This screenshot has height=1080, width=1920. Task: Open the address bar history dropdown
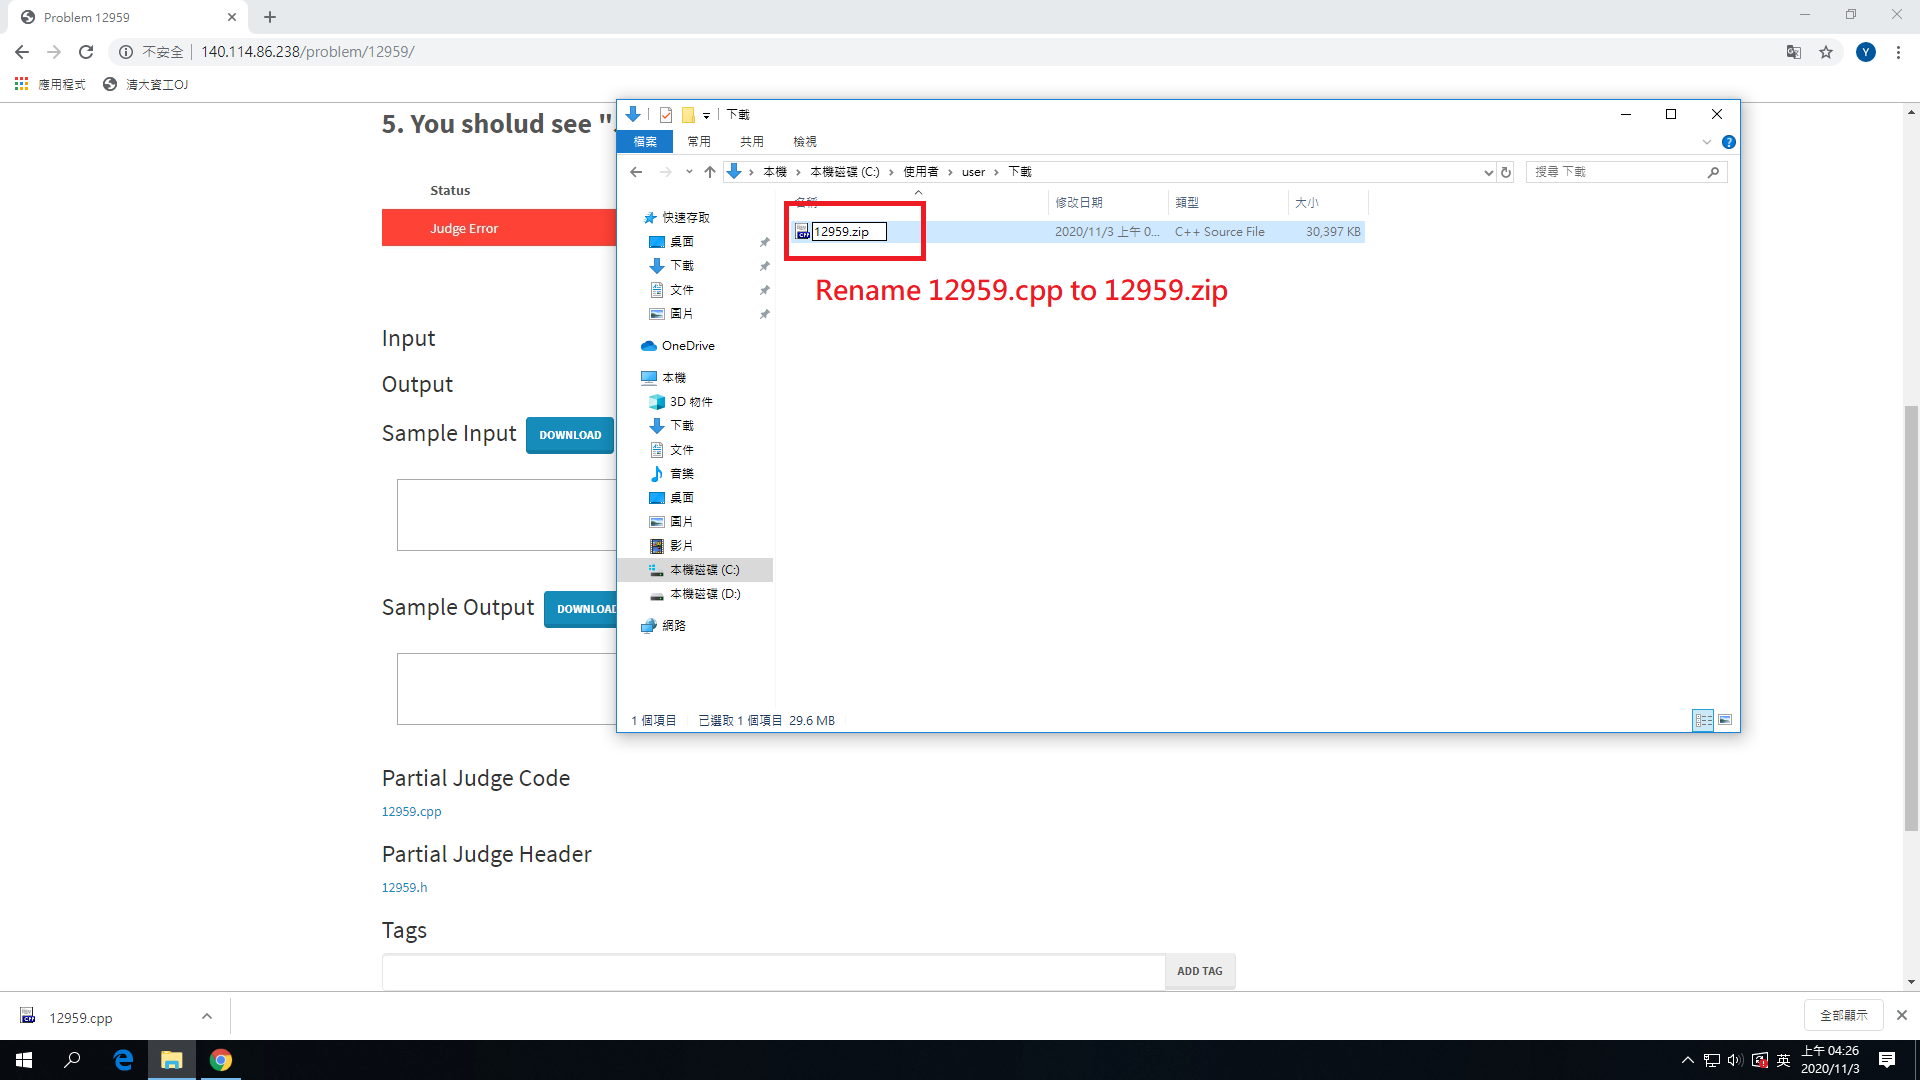click(1488, 172)
